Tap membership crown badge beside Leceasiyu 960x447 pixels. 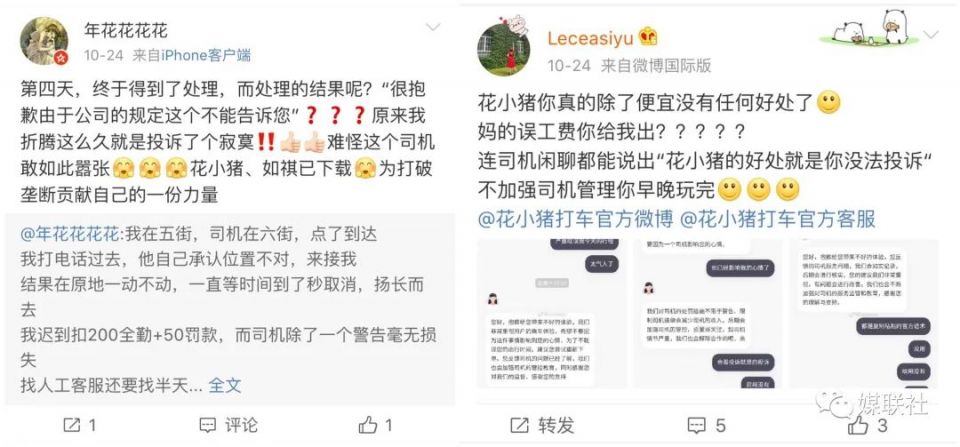click(x=648, y=38)
